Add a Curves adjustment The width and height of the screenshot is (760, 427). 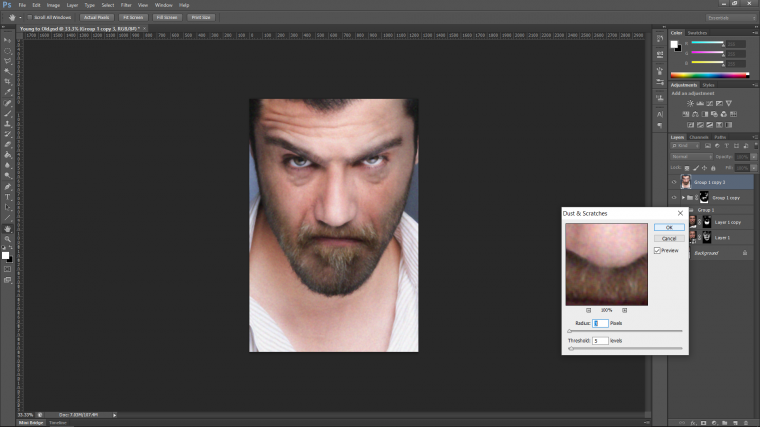tap(710, 103)
